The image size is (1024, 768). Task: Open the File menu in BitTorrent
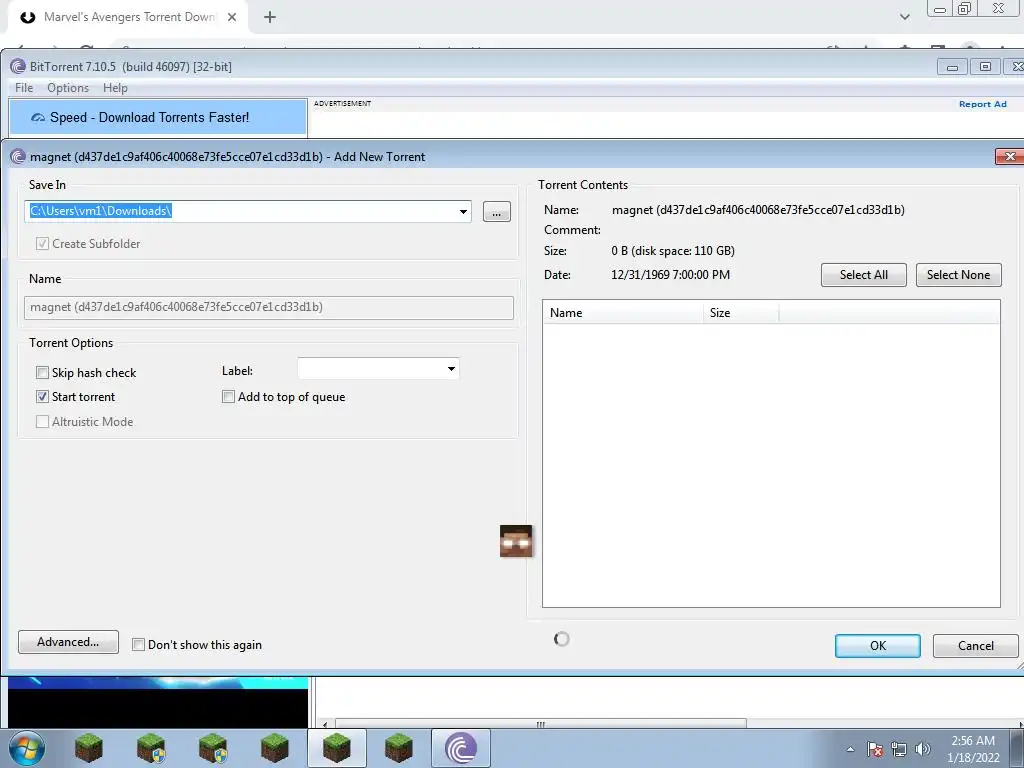[x=24, y=88]
